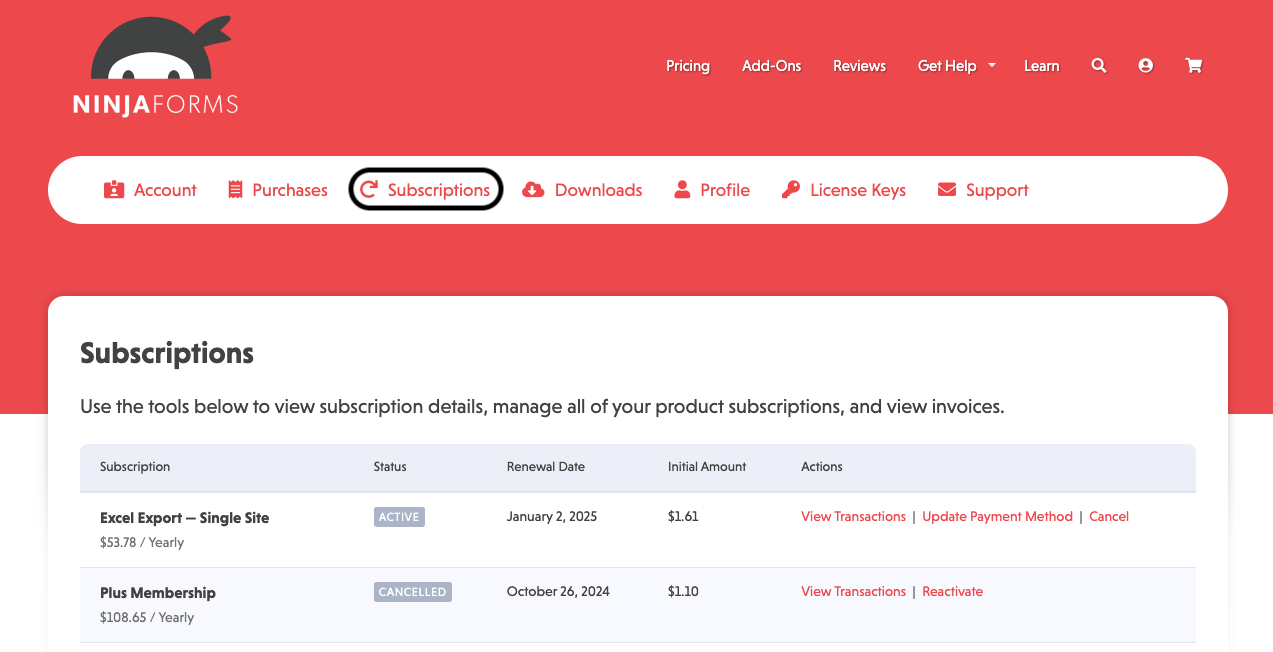Screen dimensions: 1273x652
Task: Expand the Get Help chevron arrow
Action: pyautogui.click(x=991, y=66)
